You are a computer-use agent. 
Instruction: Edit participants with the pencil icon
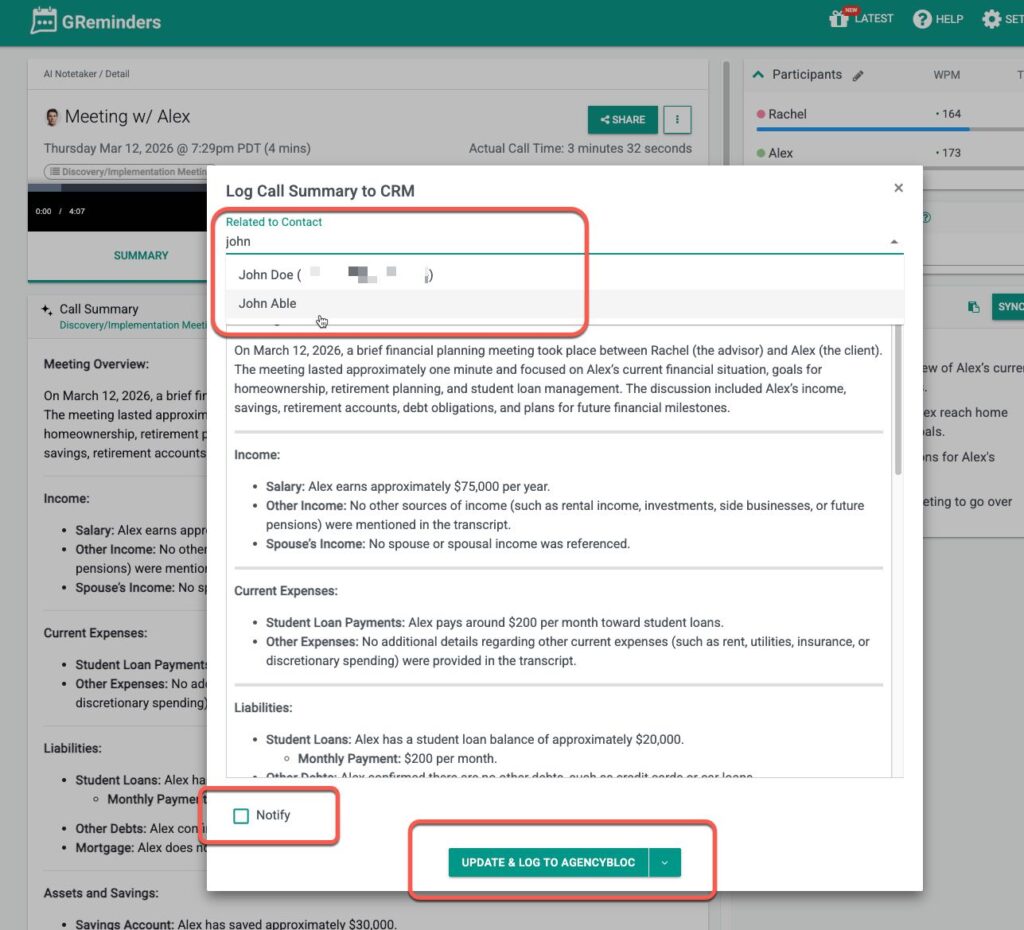pos(858,76)
